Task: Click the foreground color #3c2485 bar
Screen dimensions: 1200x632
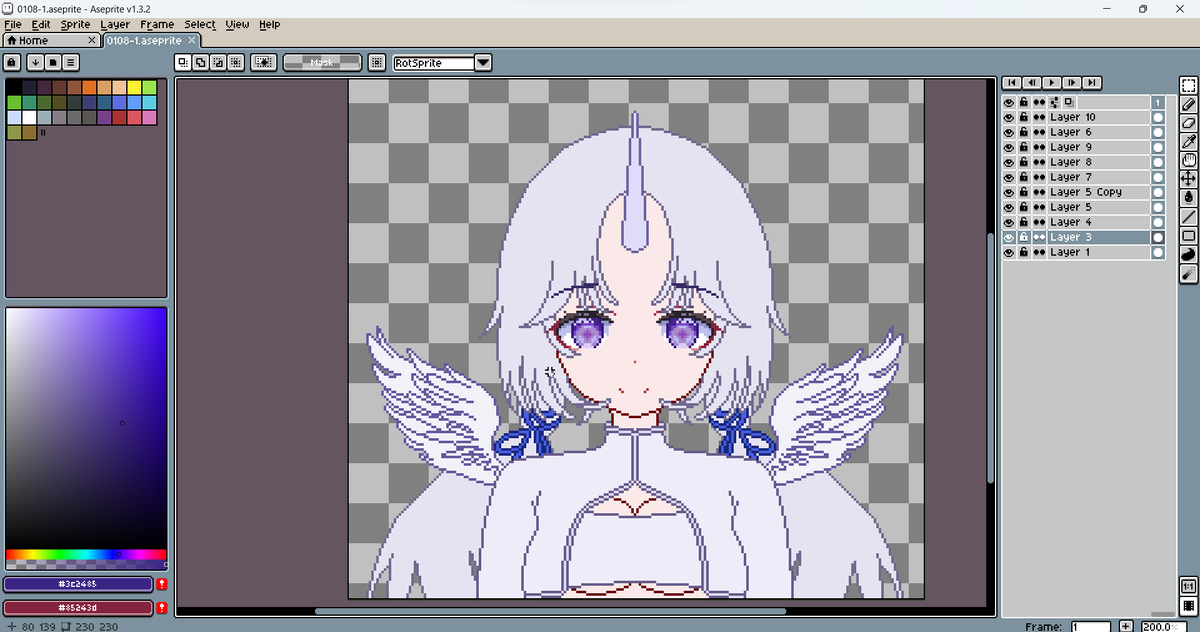Action: (x=78, y=584)
